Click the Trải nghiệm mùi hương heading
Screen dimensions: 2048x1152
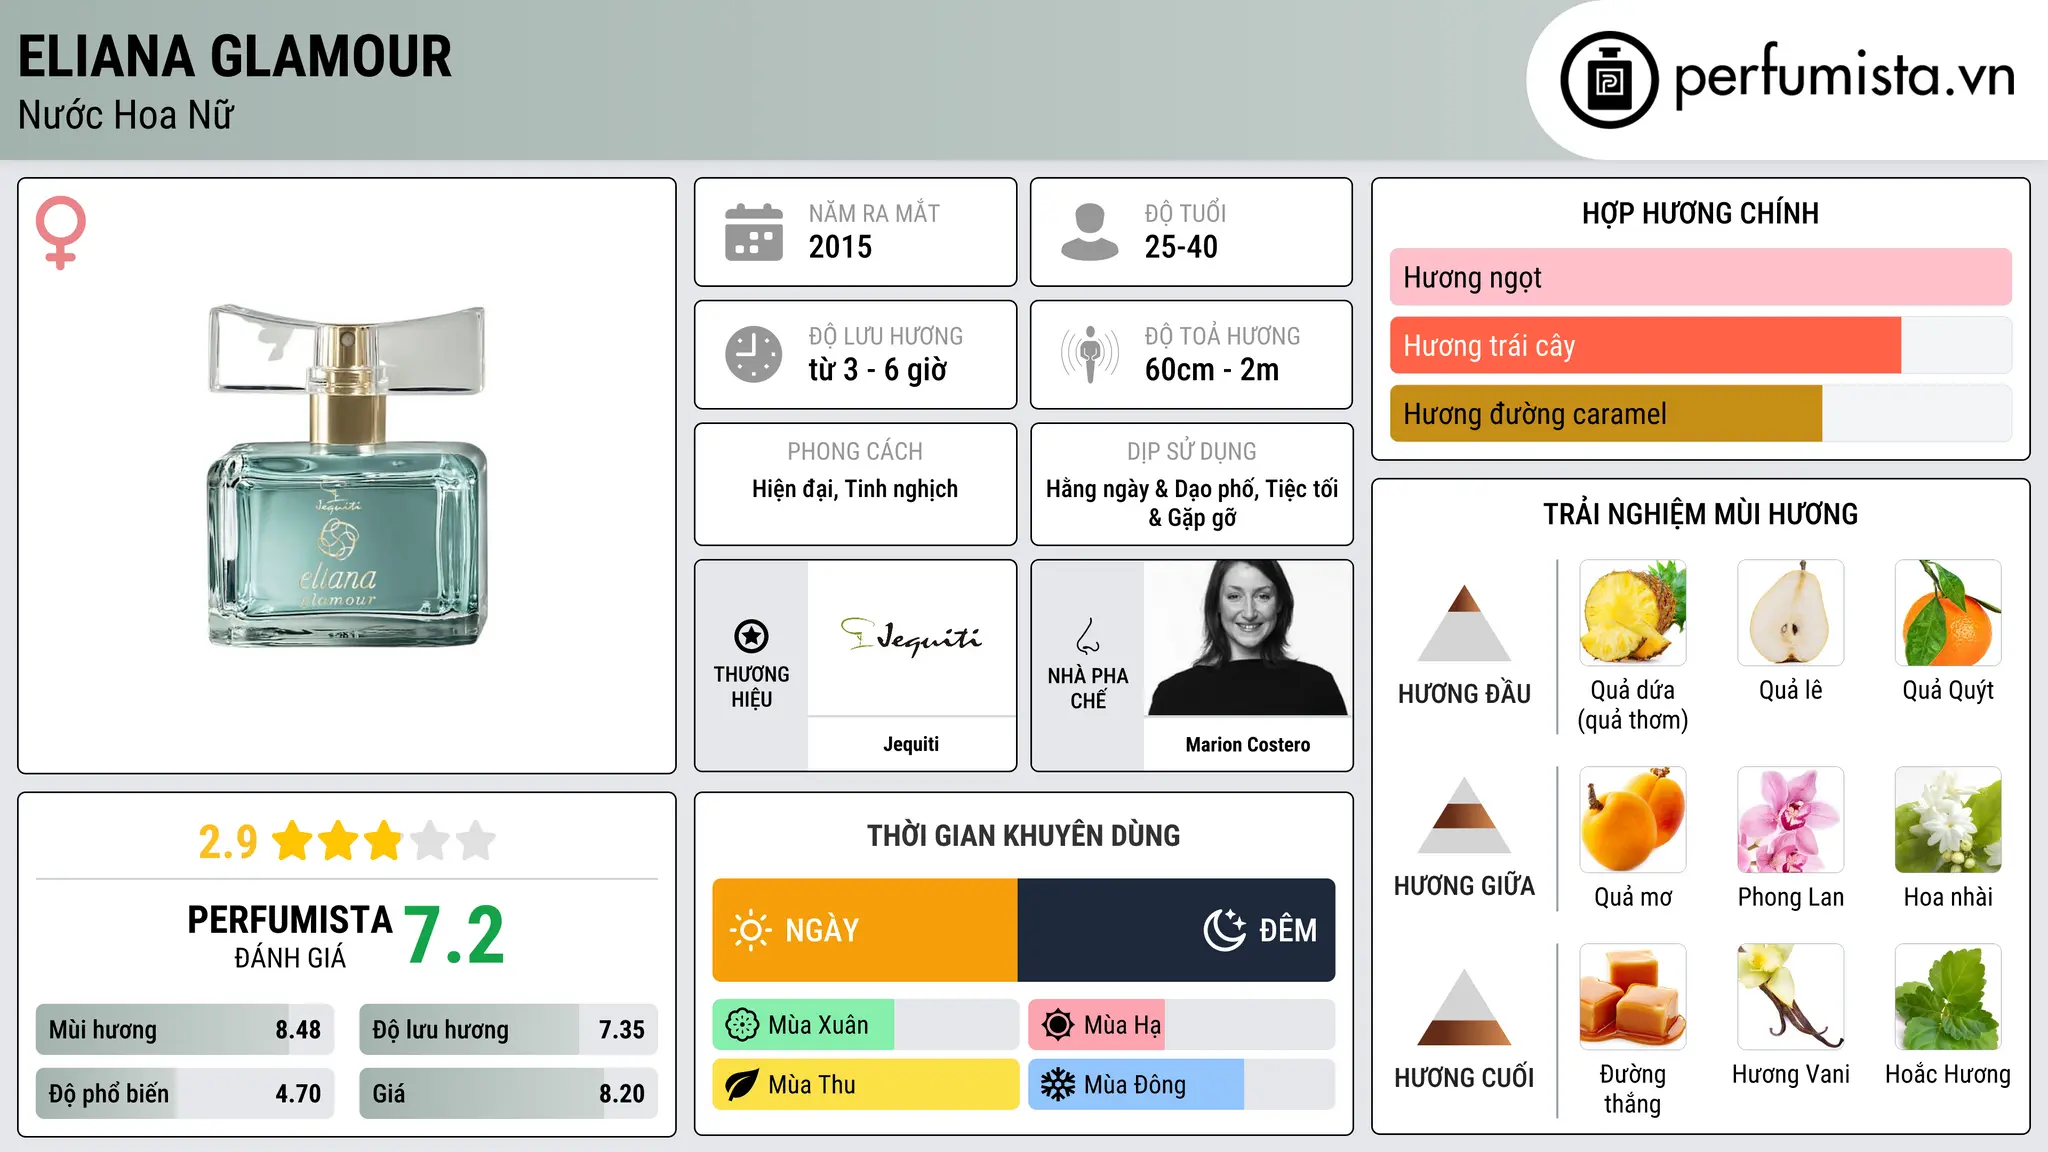click(x=1700, y=514)
